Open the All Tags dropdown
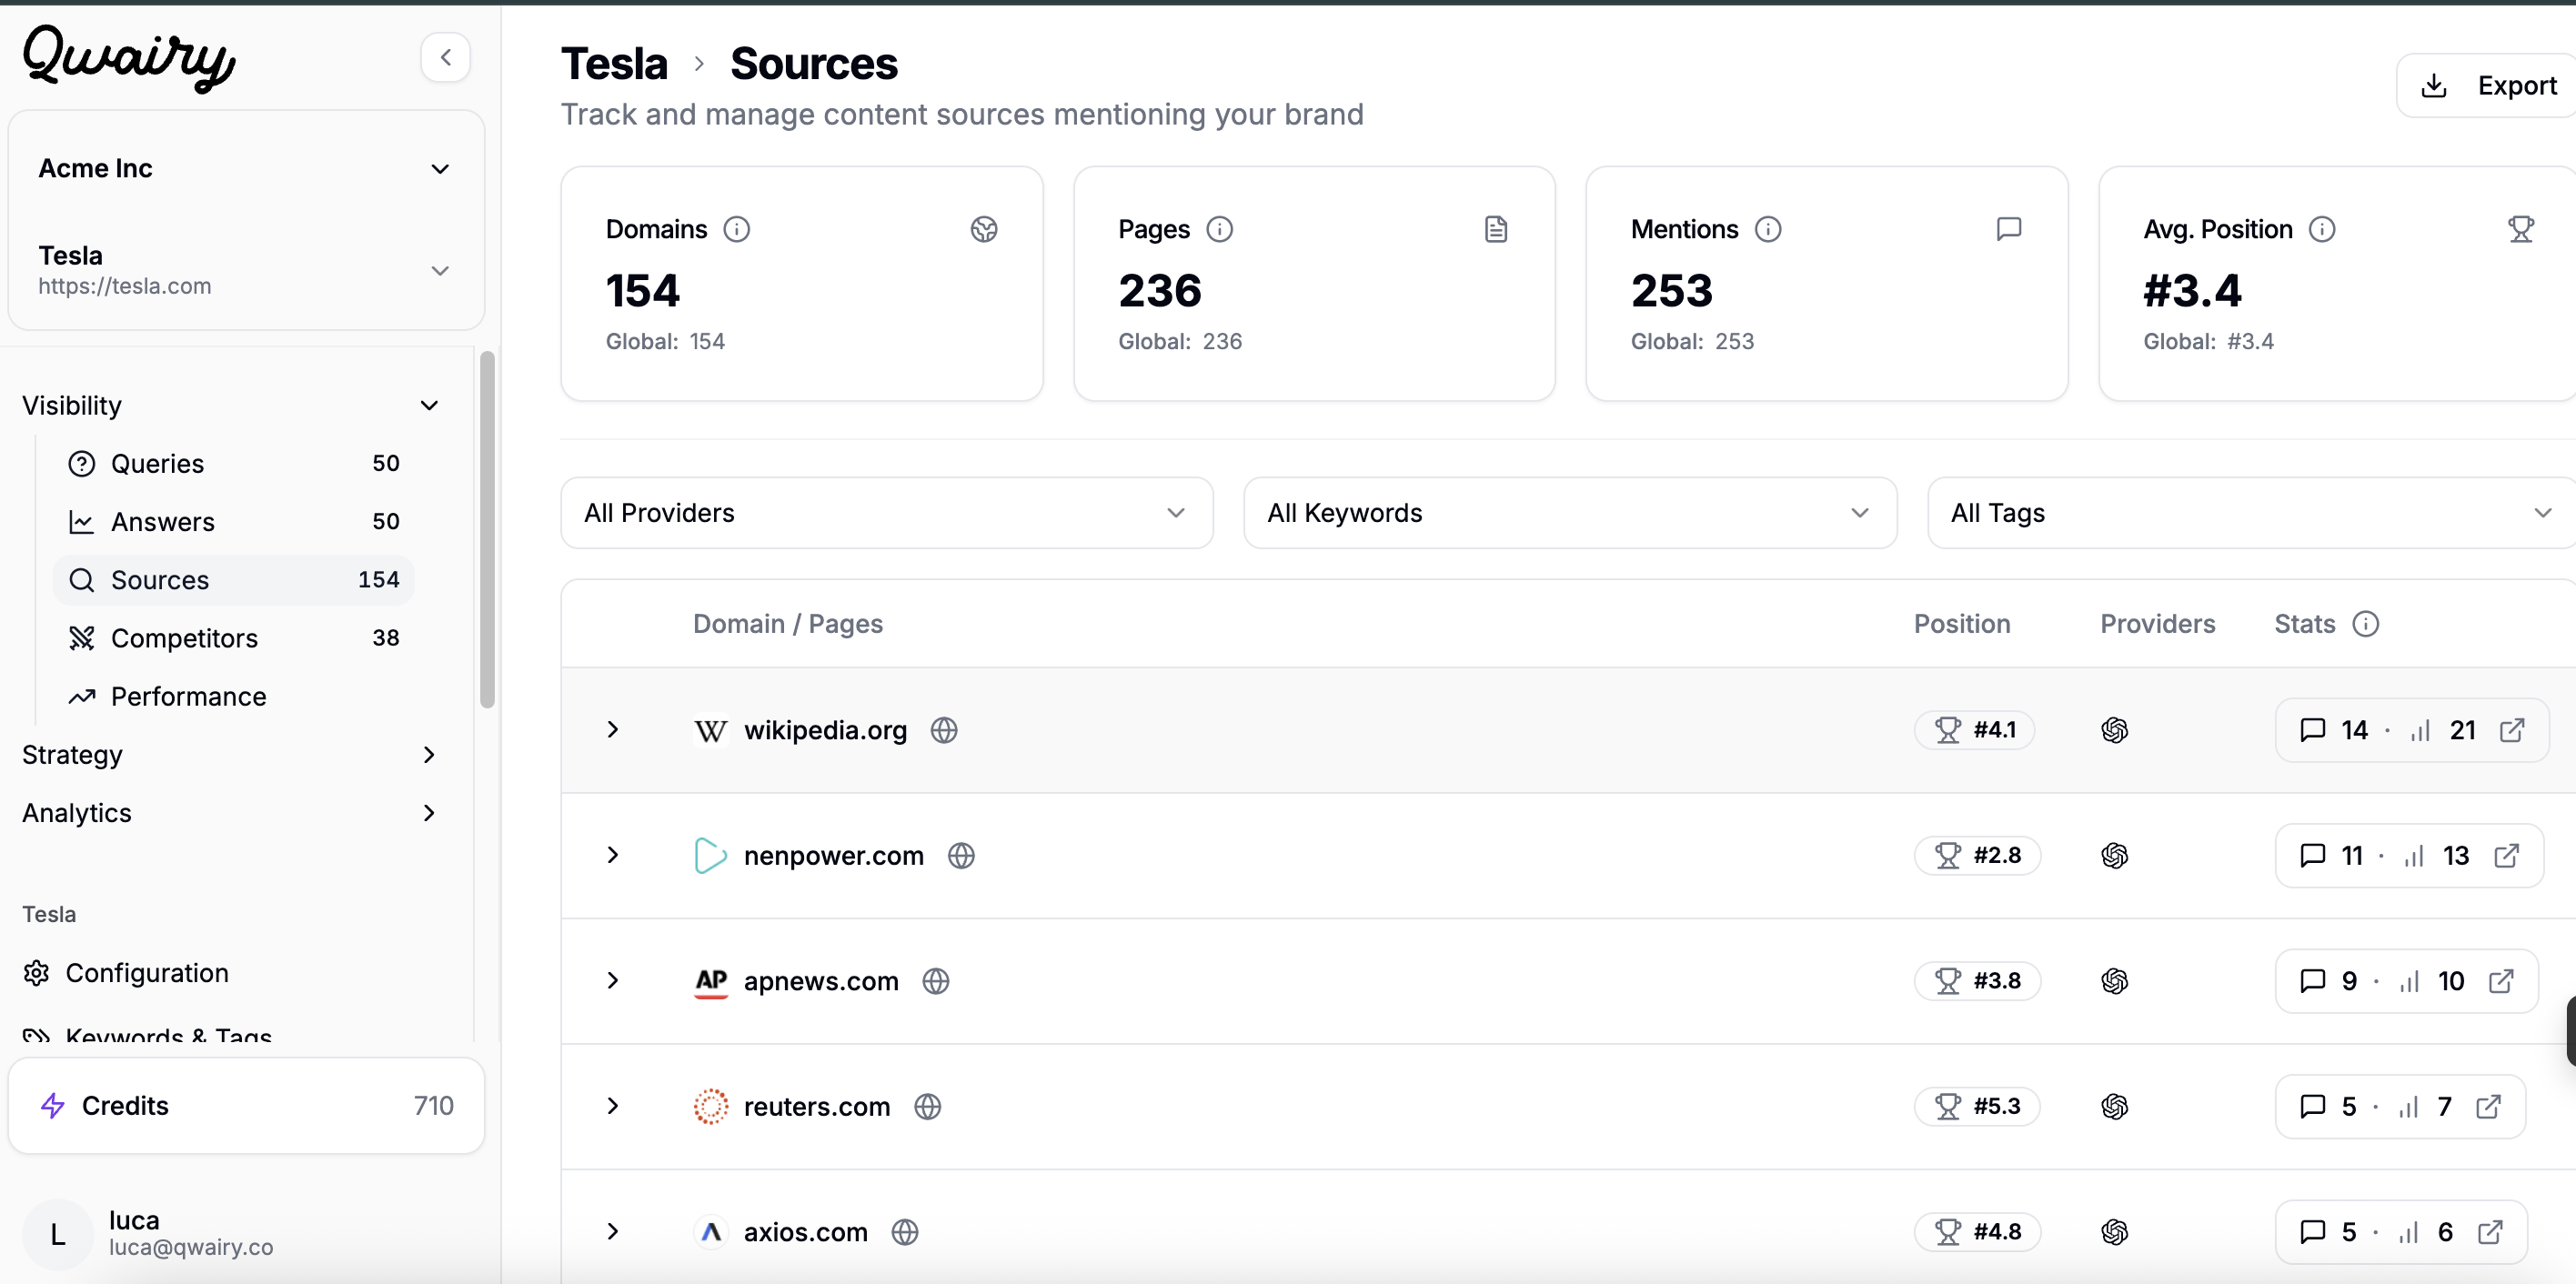 click(x=2251, y=513)
